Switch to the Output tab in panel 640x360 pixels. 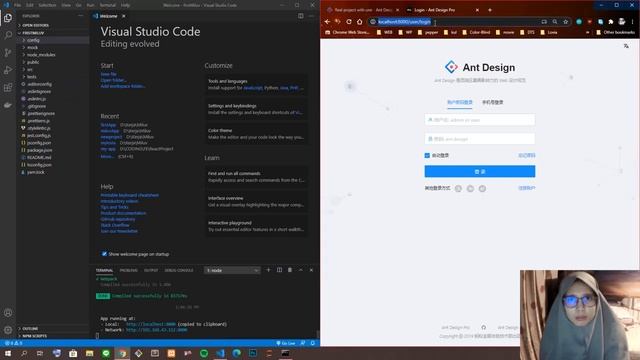click(x=151, y=270)
